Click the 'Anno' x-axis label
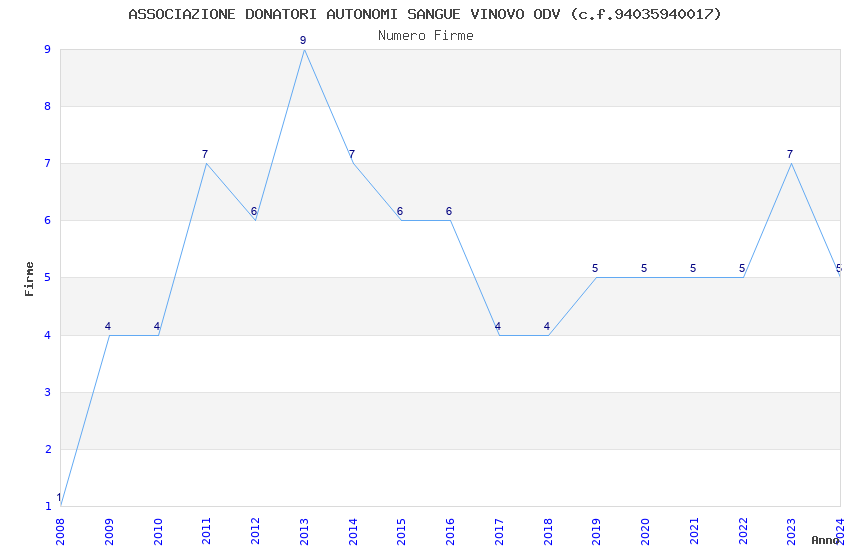Image resolution: width=850 pixels, height=550 pixels. click(x=825, y=540)
